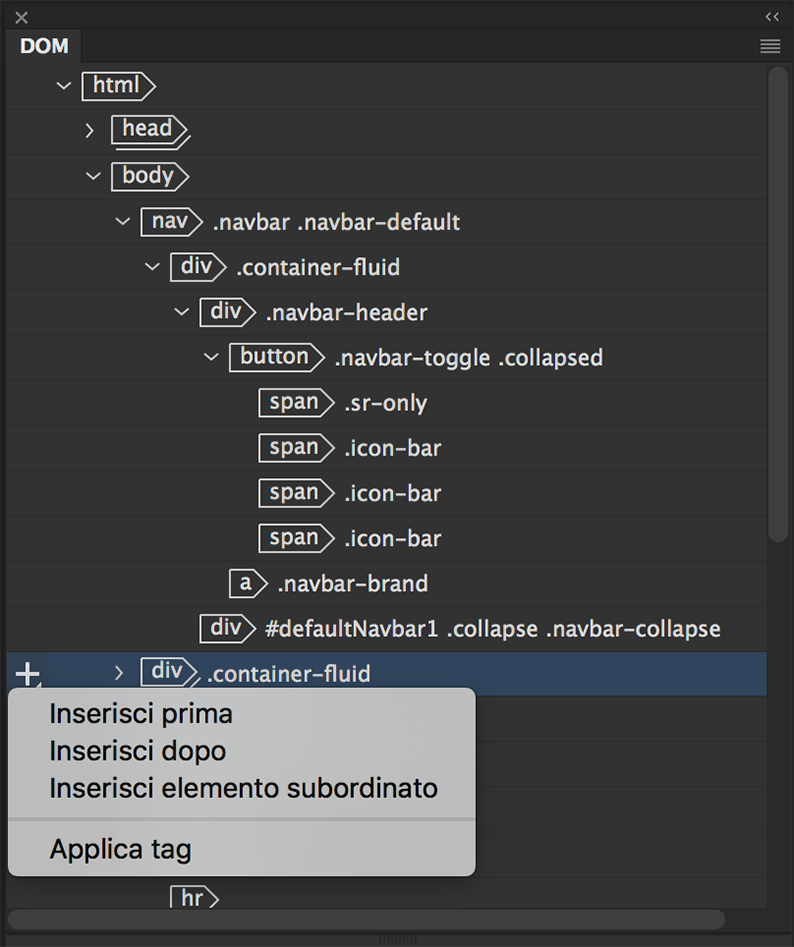Click the plus add-element icon
This screenshot has height=947, width=794.
tap(27, 673)
